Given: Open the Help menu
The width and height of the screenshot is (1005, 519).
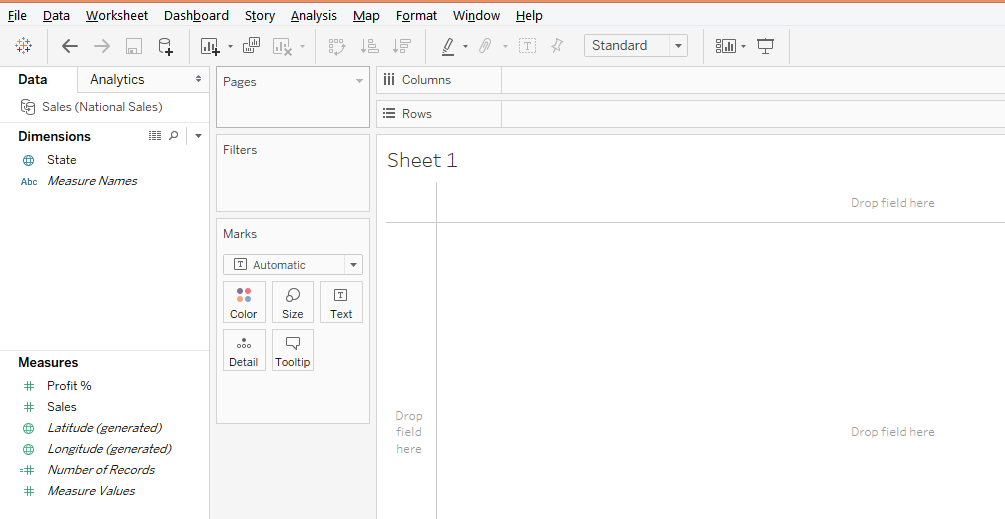Looking at the screenshot, I should click(529, 15).
